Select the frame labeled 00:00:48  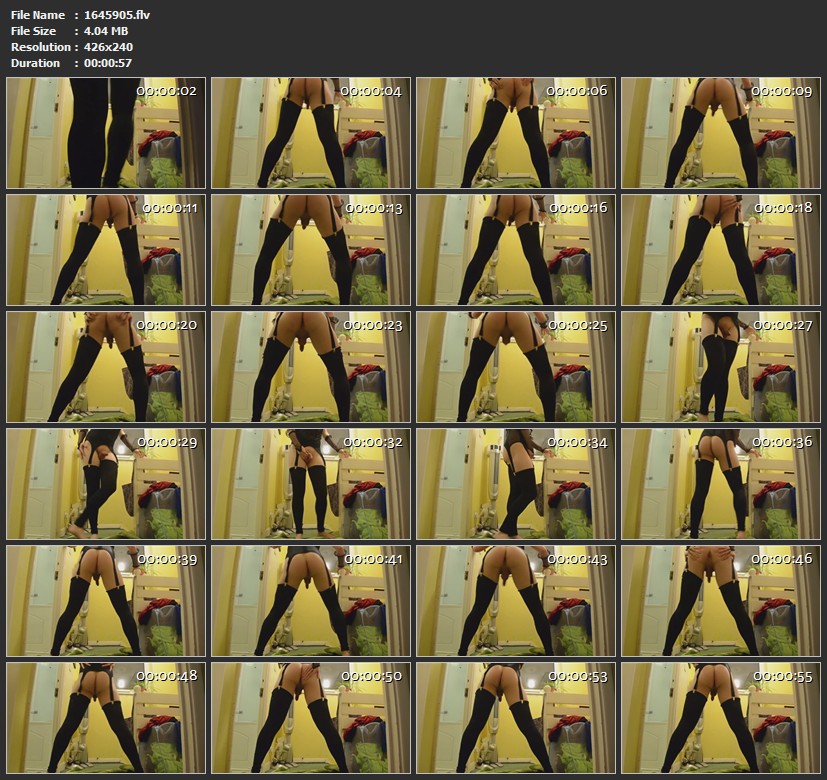106,717
